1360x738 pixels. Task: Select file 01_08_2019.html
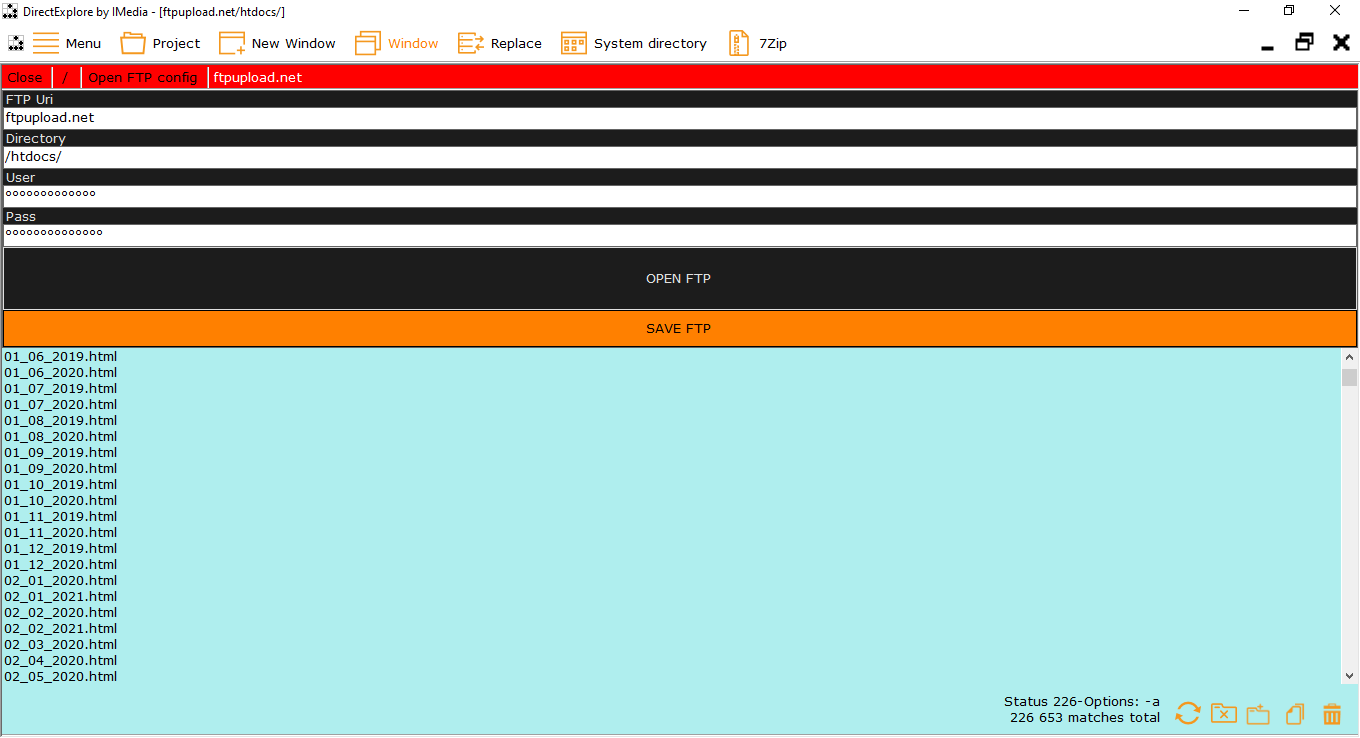[61, 421]
